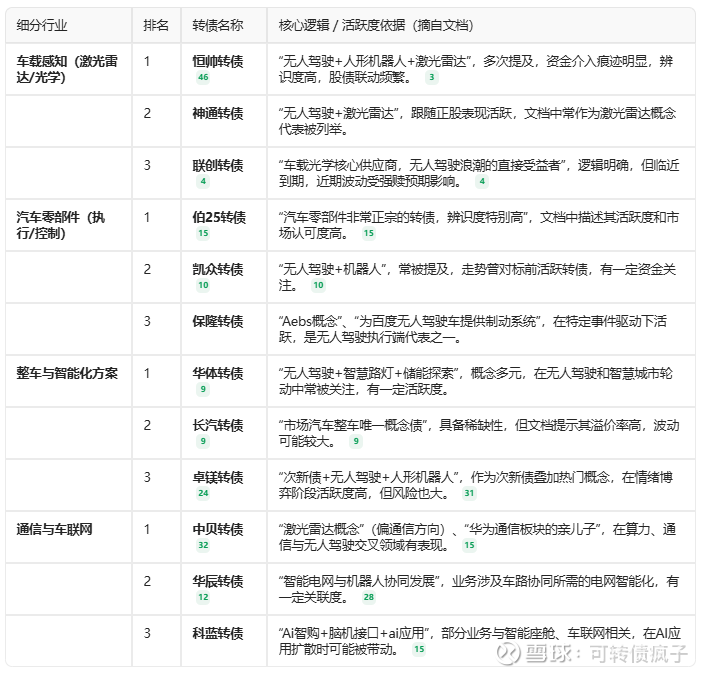Screen dimensions: 709x675
Task: Open citation 9 after 可能较大 text
Action: tap(356, 441)
